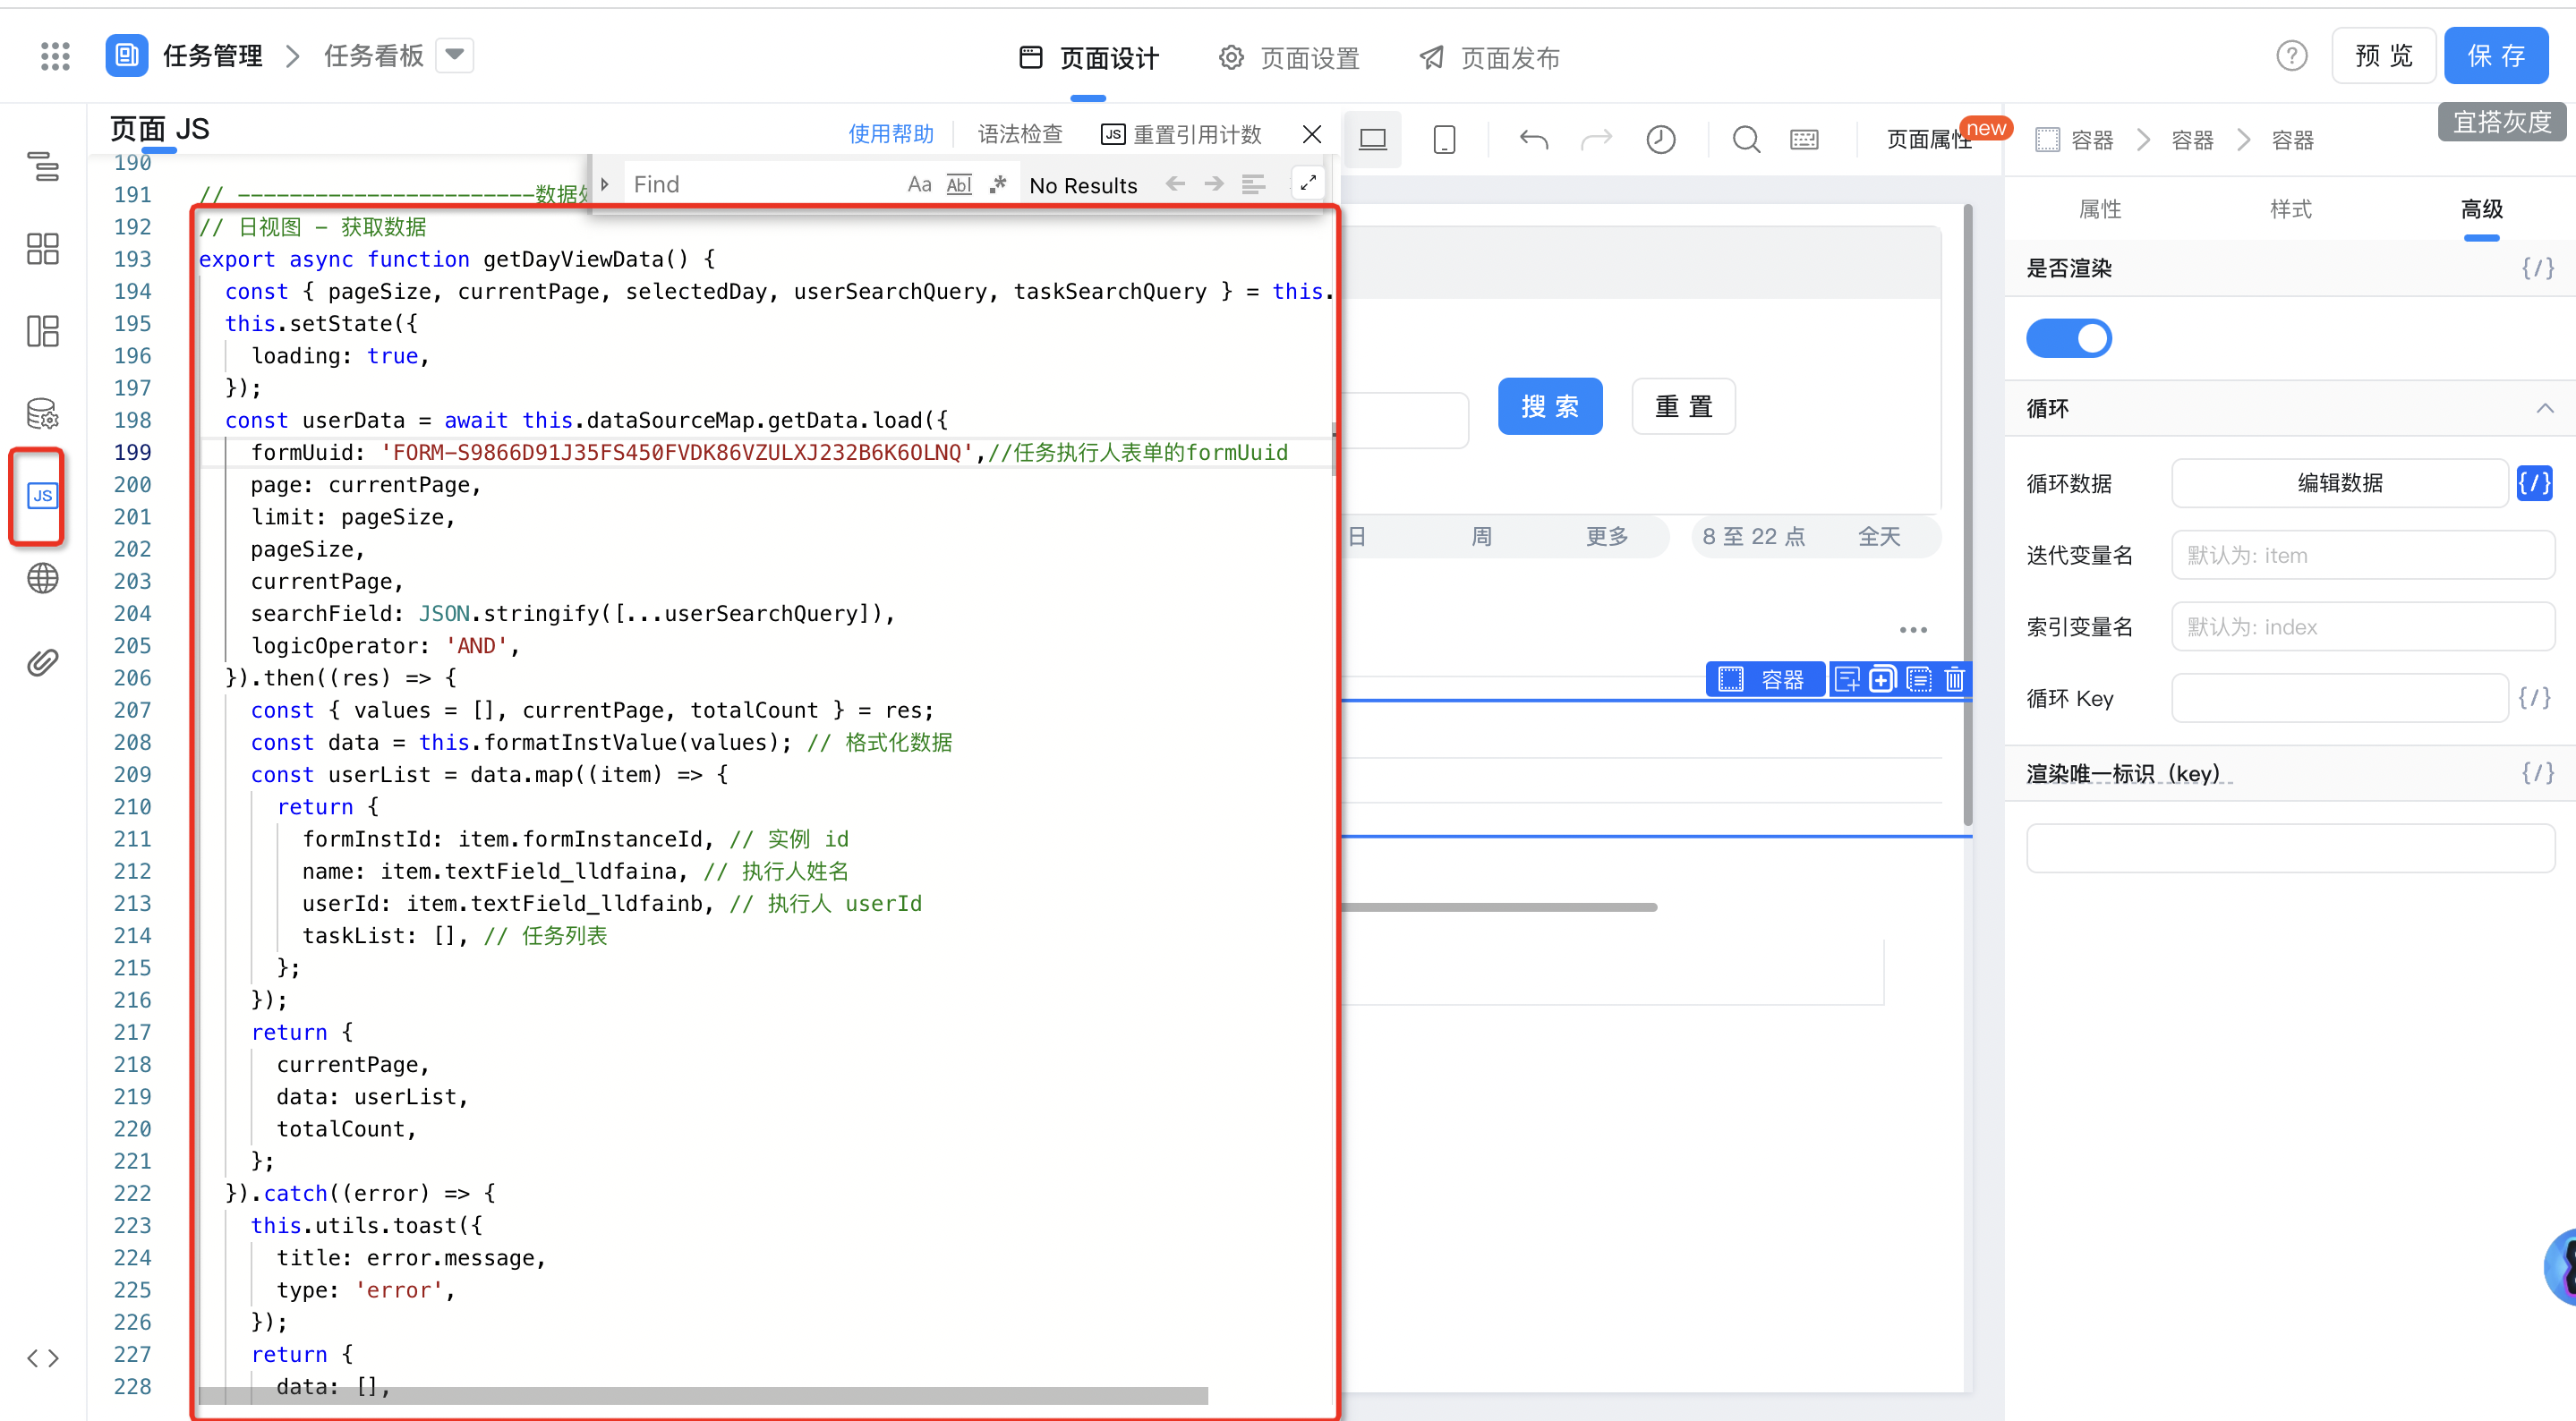Toggle find in selection
Screen dimensions: 2576x1421
pos(1254,184)
